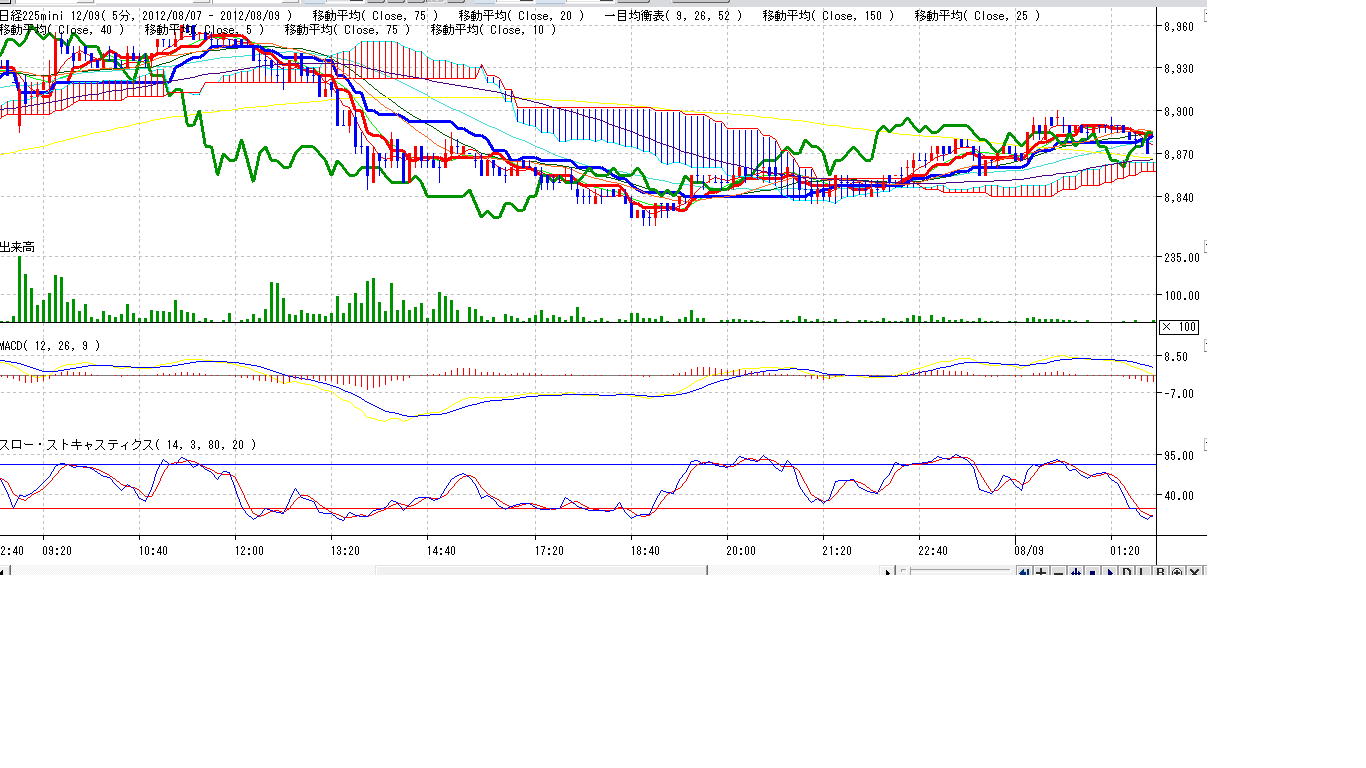Select the 一目均衡表( 9, 26, 52 ) label
This screenshot has height=768, width=1366.
(x=673, y=16)
